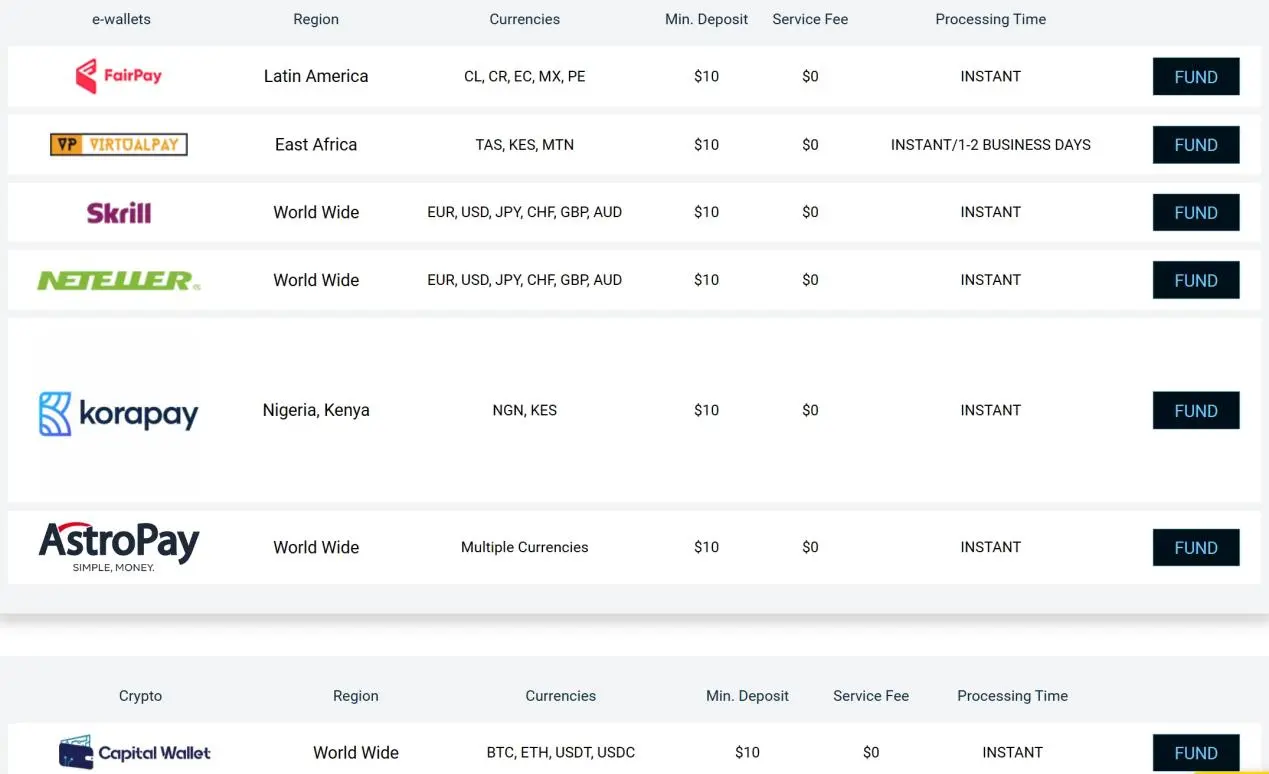Click Crypto table 'Service Fee' header
This screenshot has height=774, width=1269.
pos(871,696)
